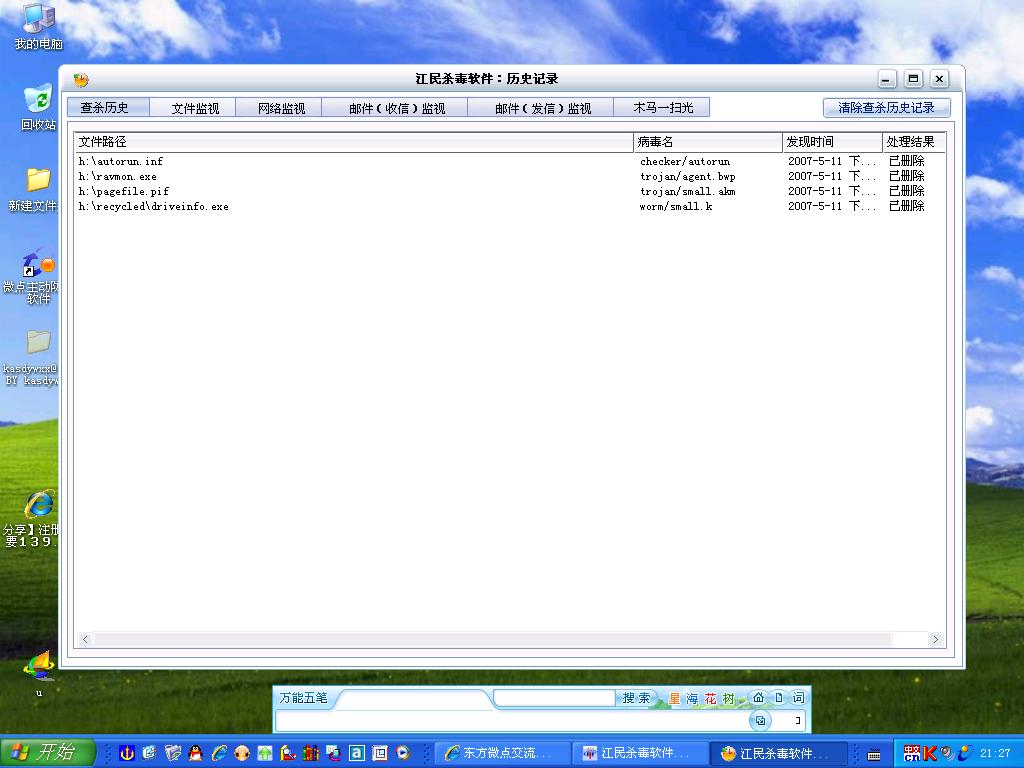The width and height of the screenshot is (1024, 768).
Task: Click the round icon on the IME candidate bar
Action: pyautogui.click(x=760, y=720)
